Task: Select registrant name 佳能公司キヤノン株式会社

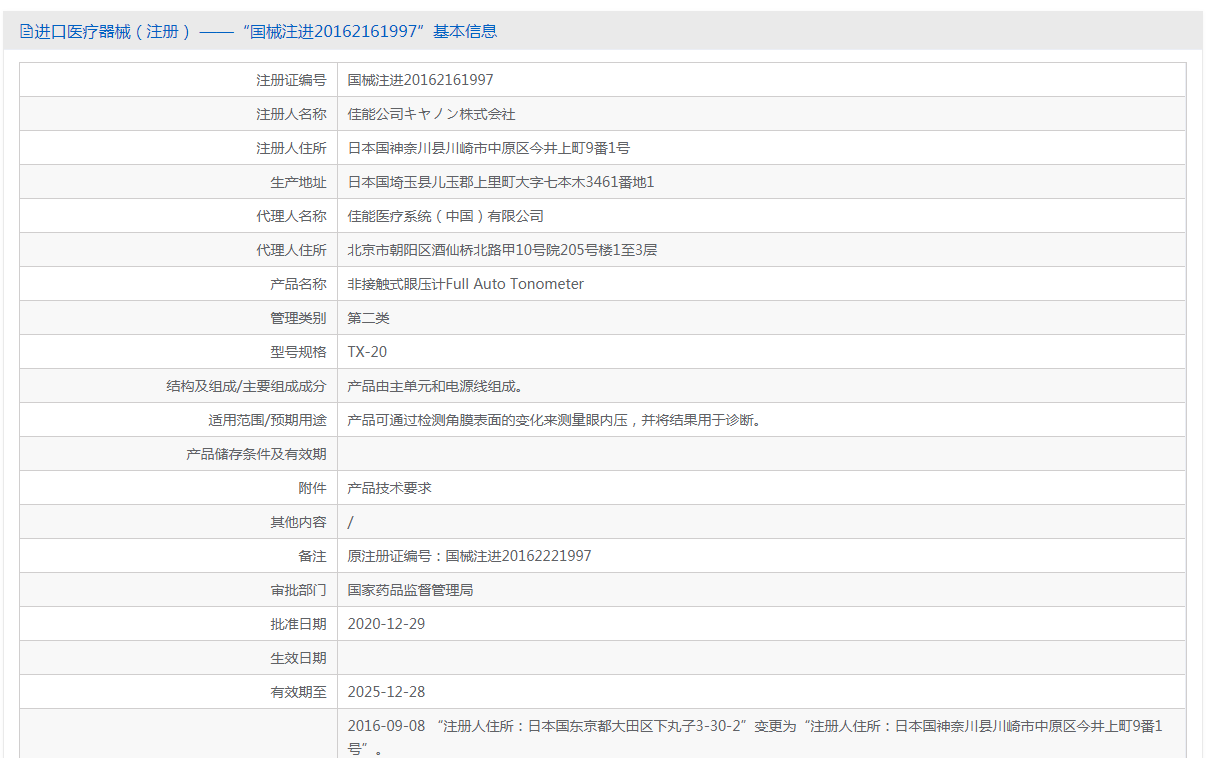Action: (x=432, y=114)
